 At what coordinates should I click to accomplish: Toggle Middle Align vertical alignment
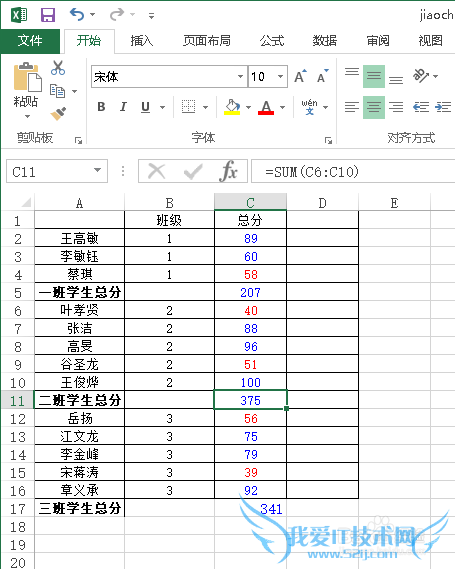pos(374,76)
